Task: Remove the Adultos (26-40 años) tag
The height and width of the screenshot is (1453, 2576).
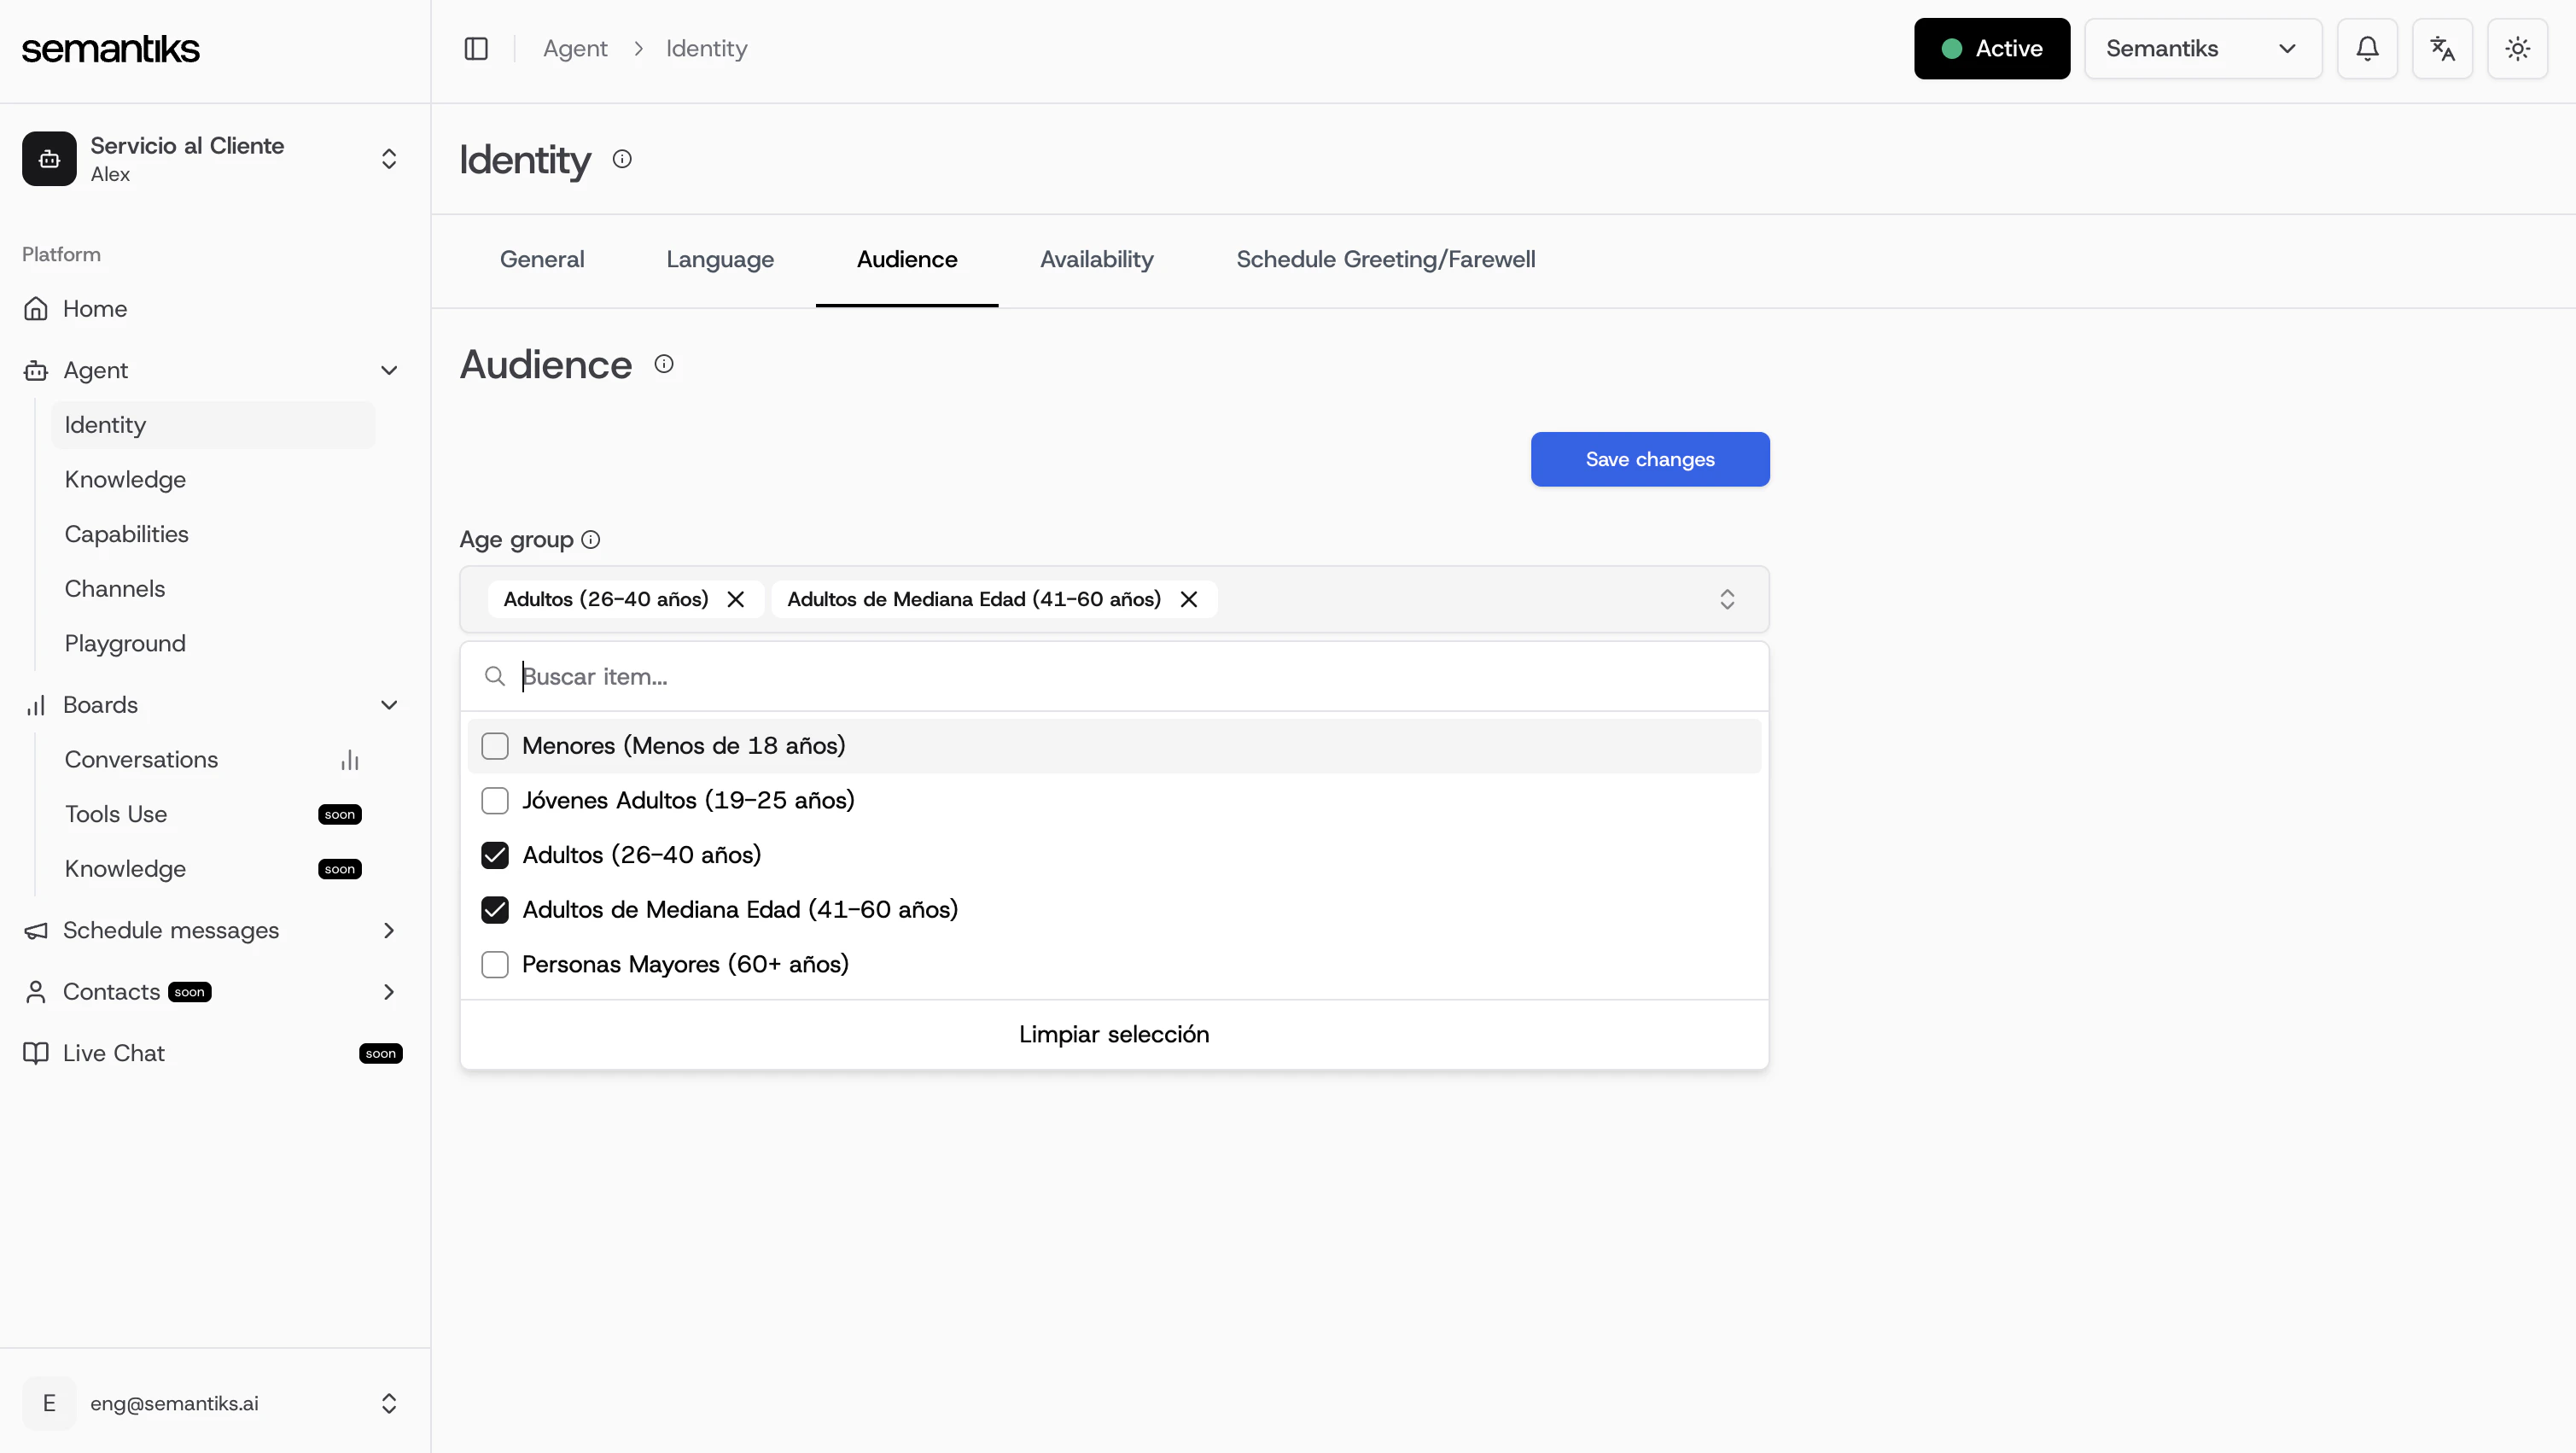Action: click(x=736, y=599)
